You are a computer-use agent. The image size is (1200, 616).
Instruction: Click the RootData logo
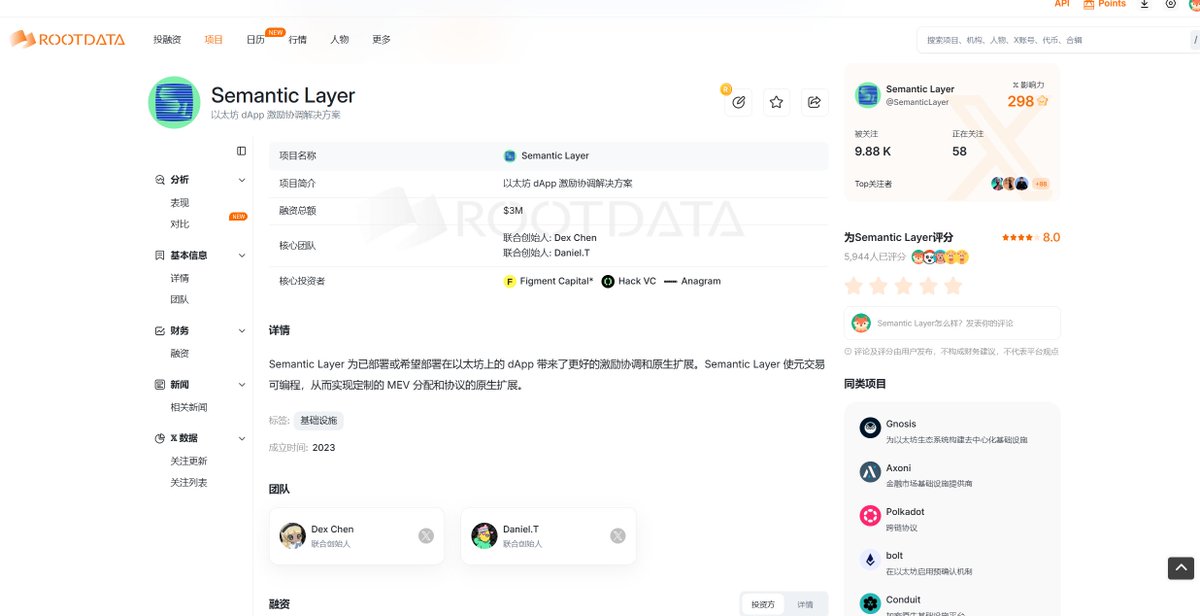click(x=68, y=39)
